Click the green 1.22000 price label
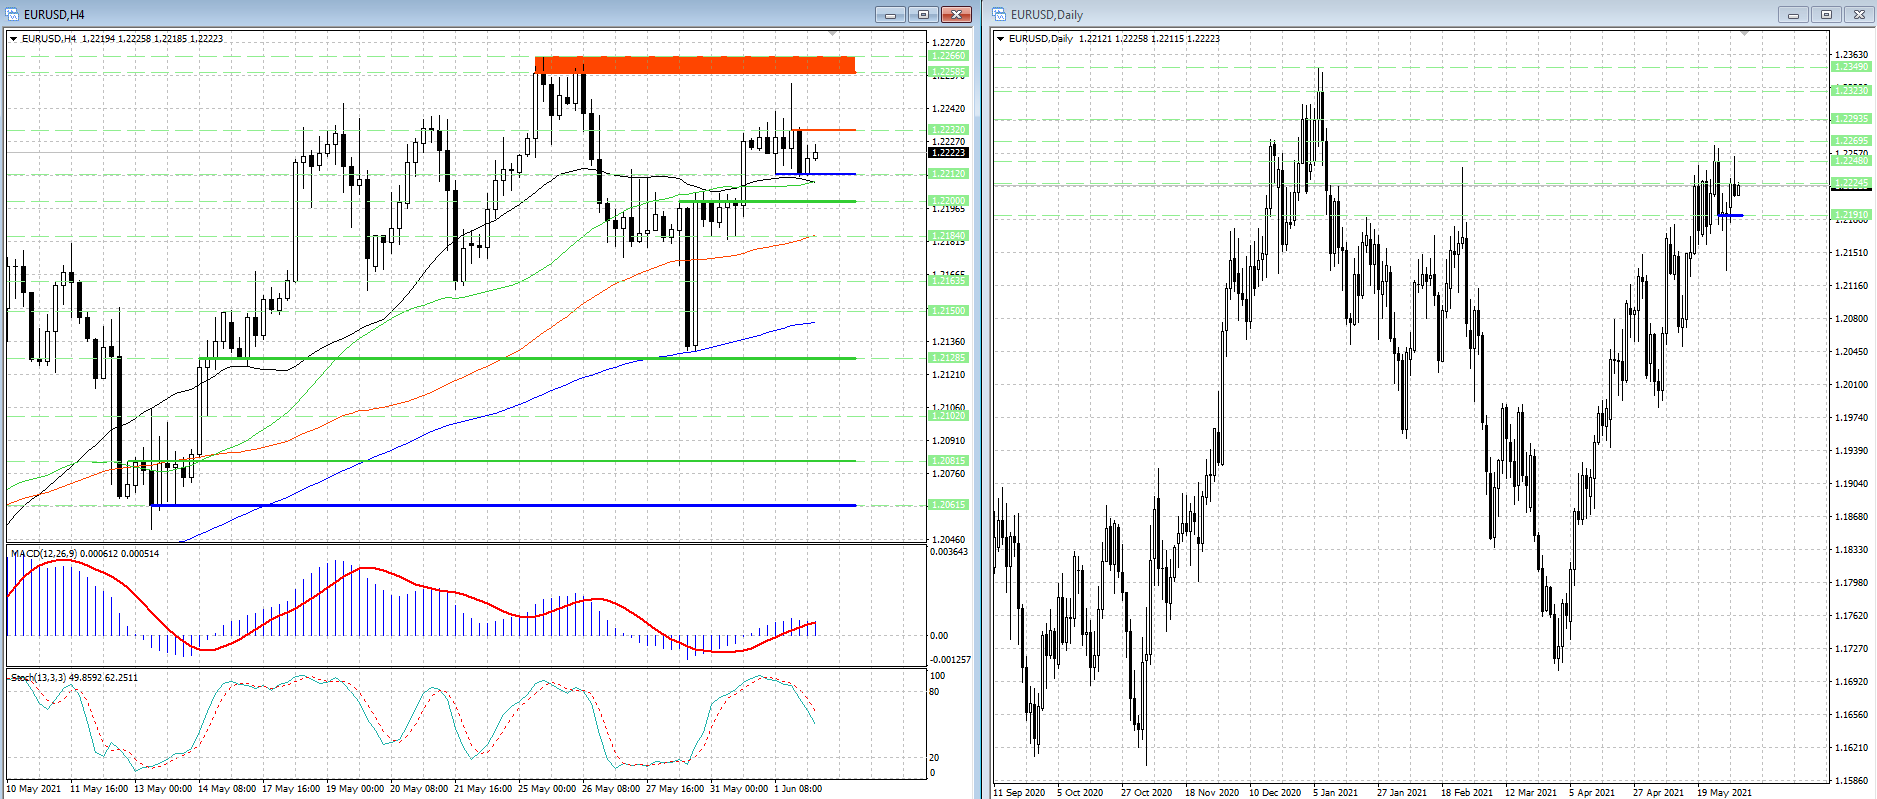Viewport: 1877px width, 799px height. click(x=948, y=201)
